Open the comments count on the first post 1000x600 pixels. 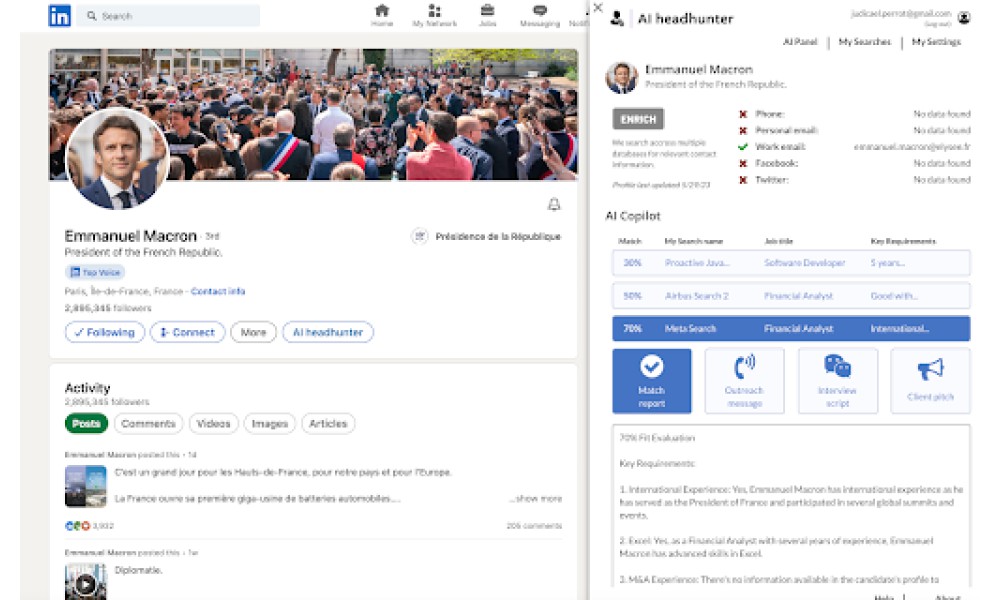click(x=534, y=526)
